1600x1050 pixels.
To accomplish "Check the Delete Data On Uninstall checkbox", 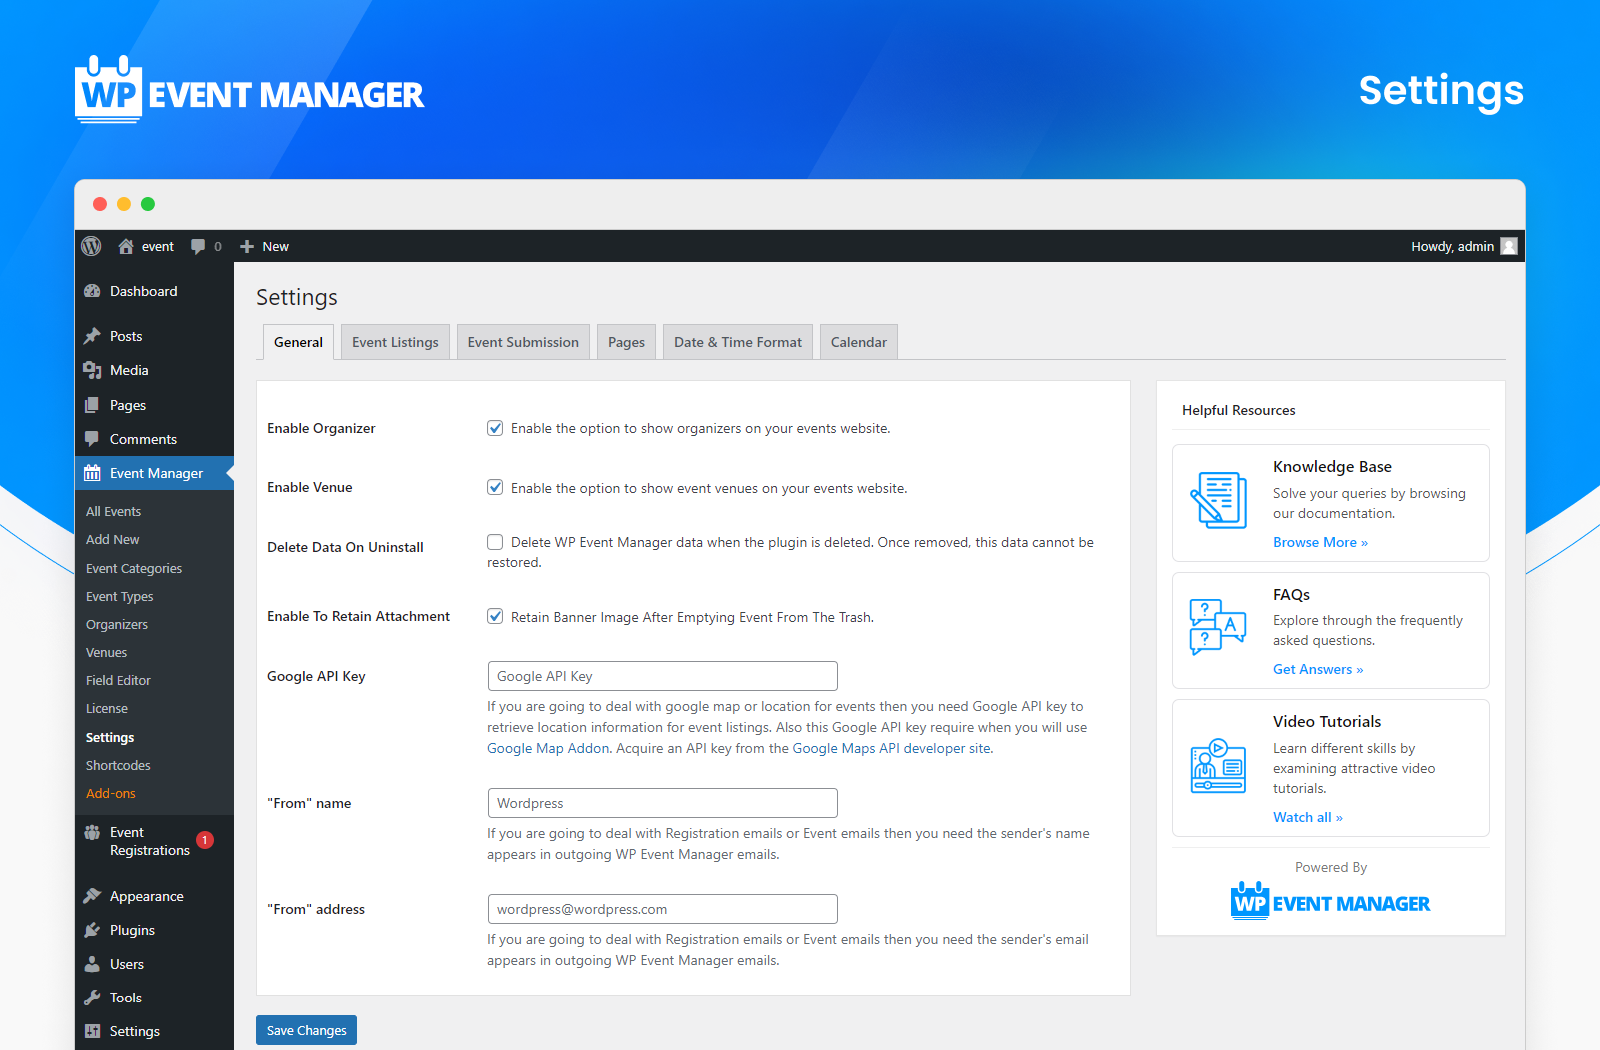I will coord(495,542).
